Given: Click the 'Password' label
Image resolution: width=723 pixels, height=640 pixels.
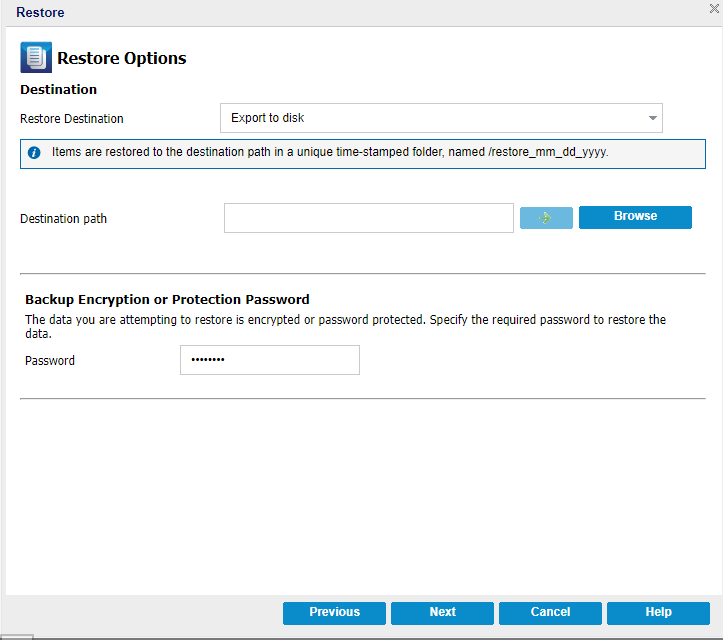Looking at the screenshot, I should click(50, 361).
